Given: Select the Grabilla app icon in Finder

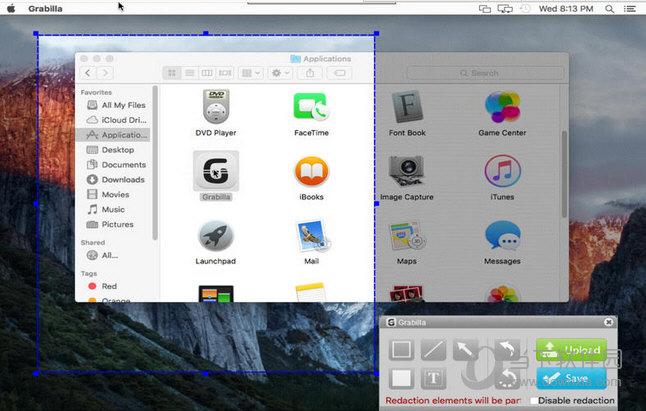Looking at the screenshot, I should 216,171.
